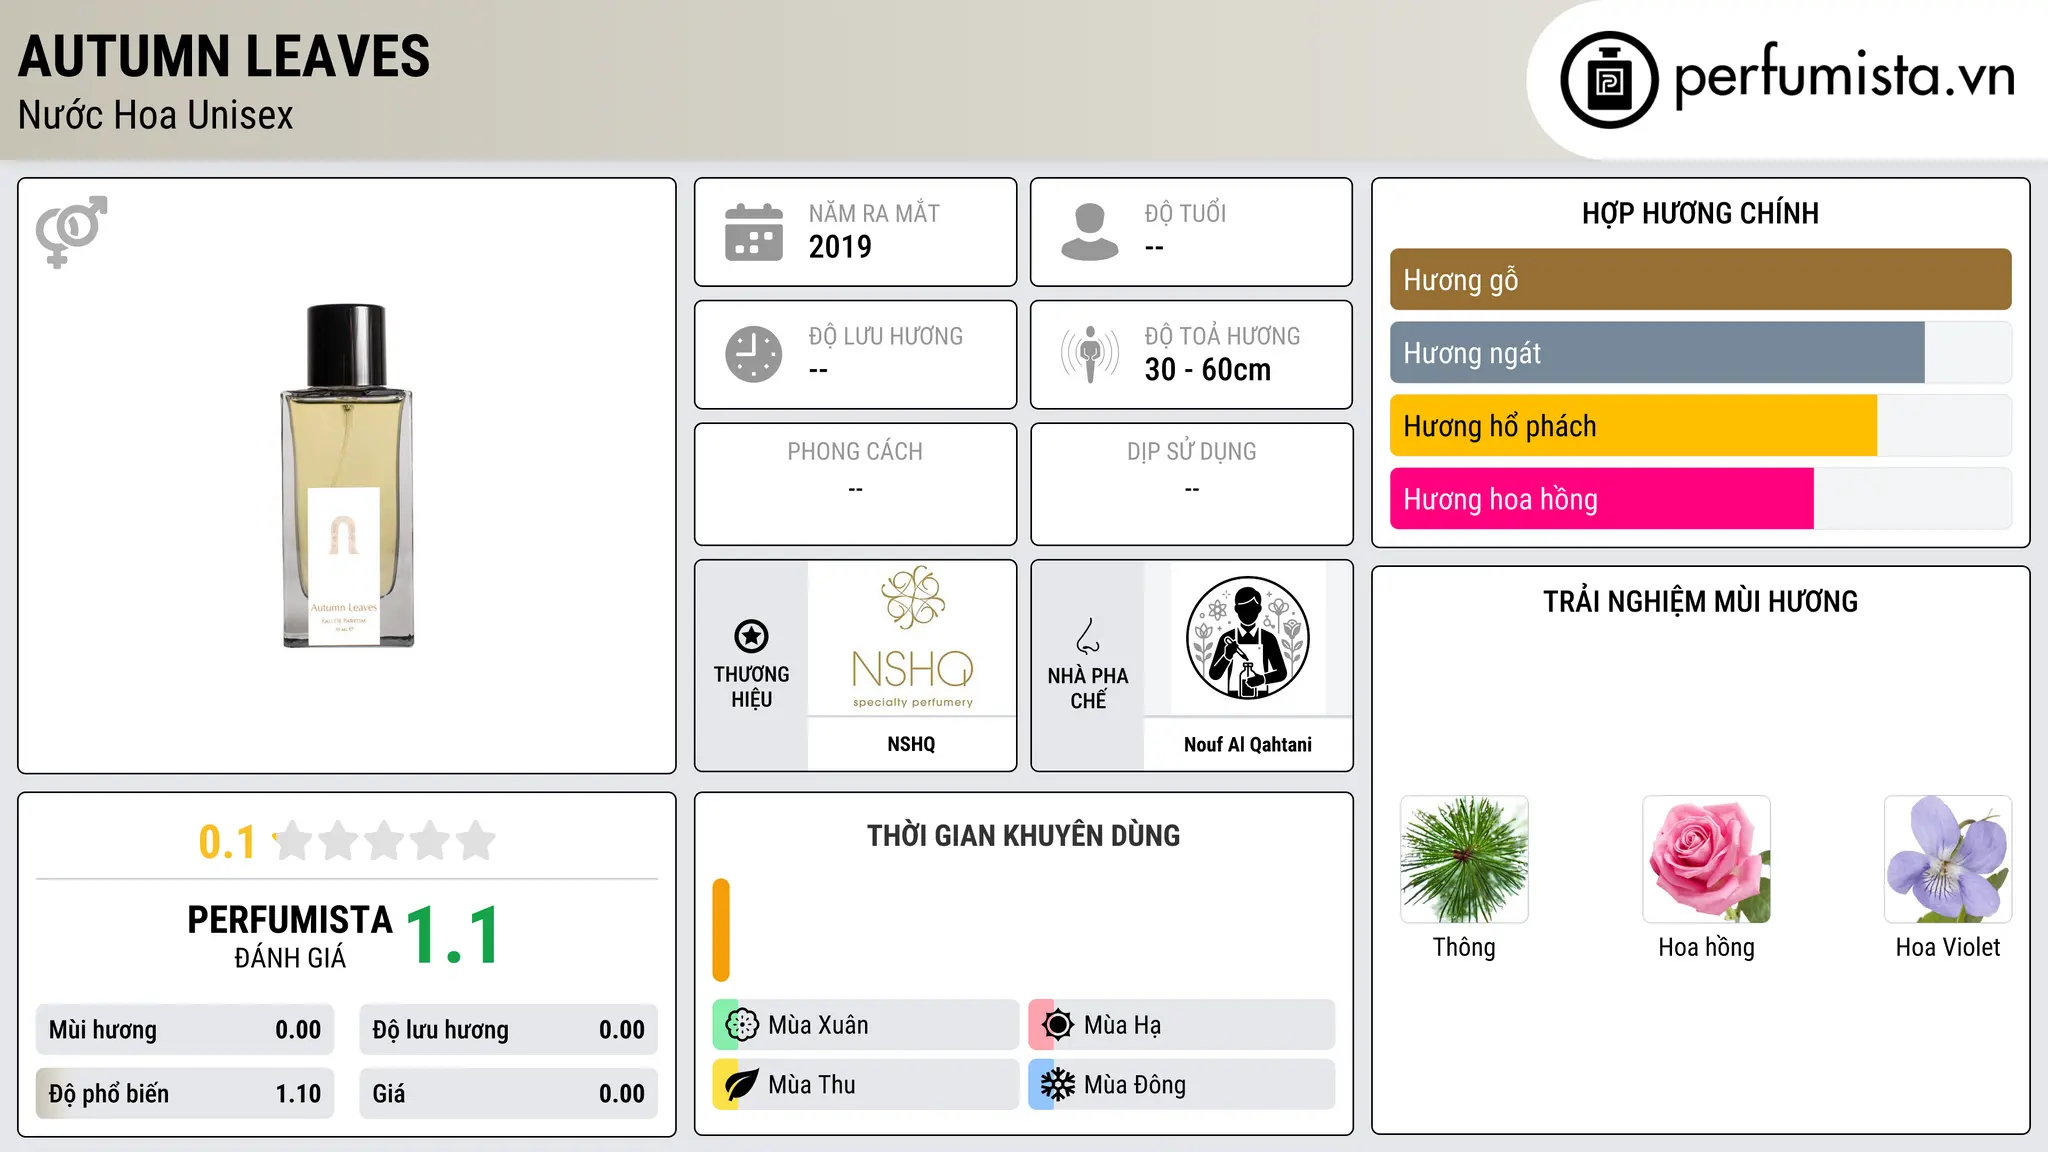Click the Mùa Hạ sun icon
The width and height of the screenshot is (2048, 1152).
(1057, 1025)
